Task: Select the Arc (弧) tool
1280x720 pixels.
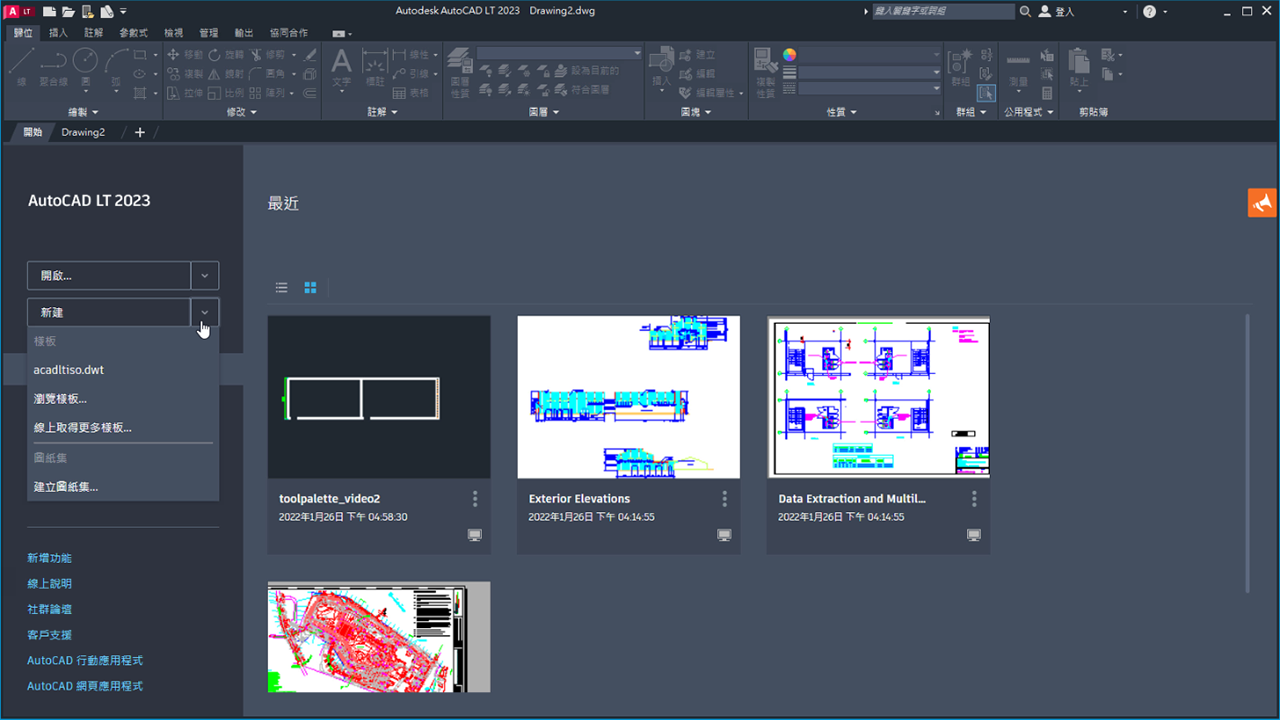Action: point(115,66)
